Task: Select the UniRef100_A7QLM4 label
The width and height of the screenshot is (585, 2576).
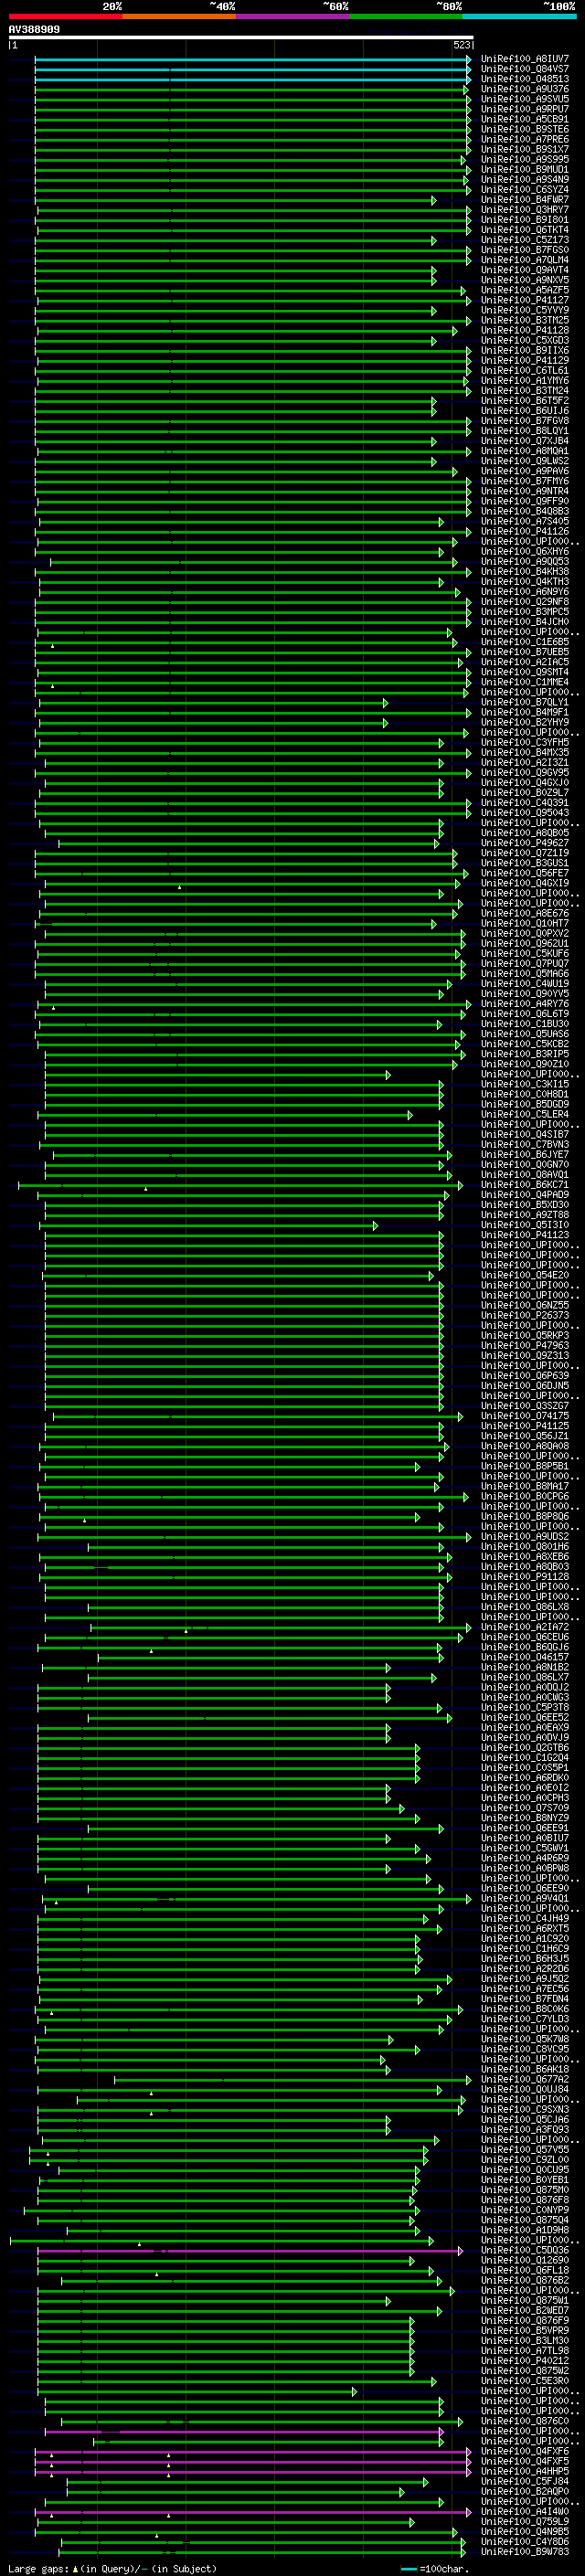Action: coord(525,260)
